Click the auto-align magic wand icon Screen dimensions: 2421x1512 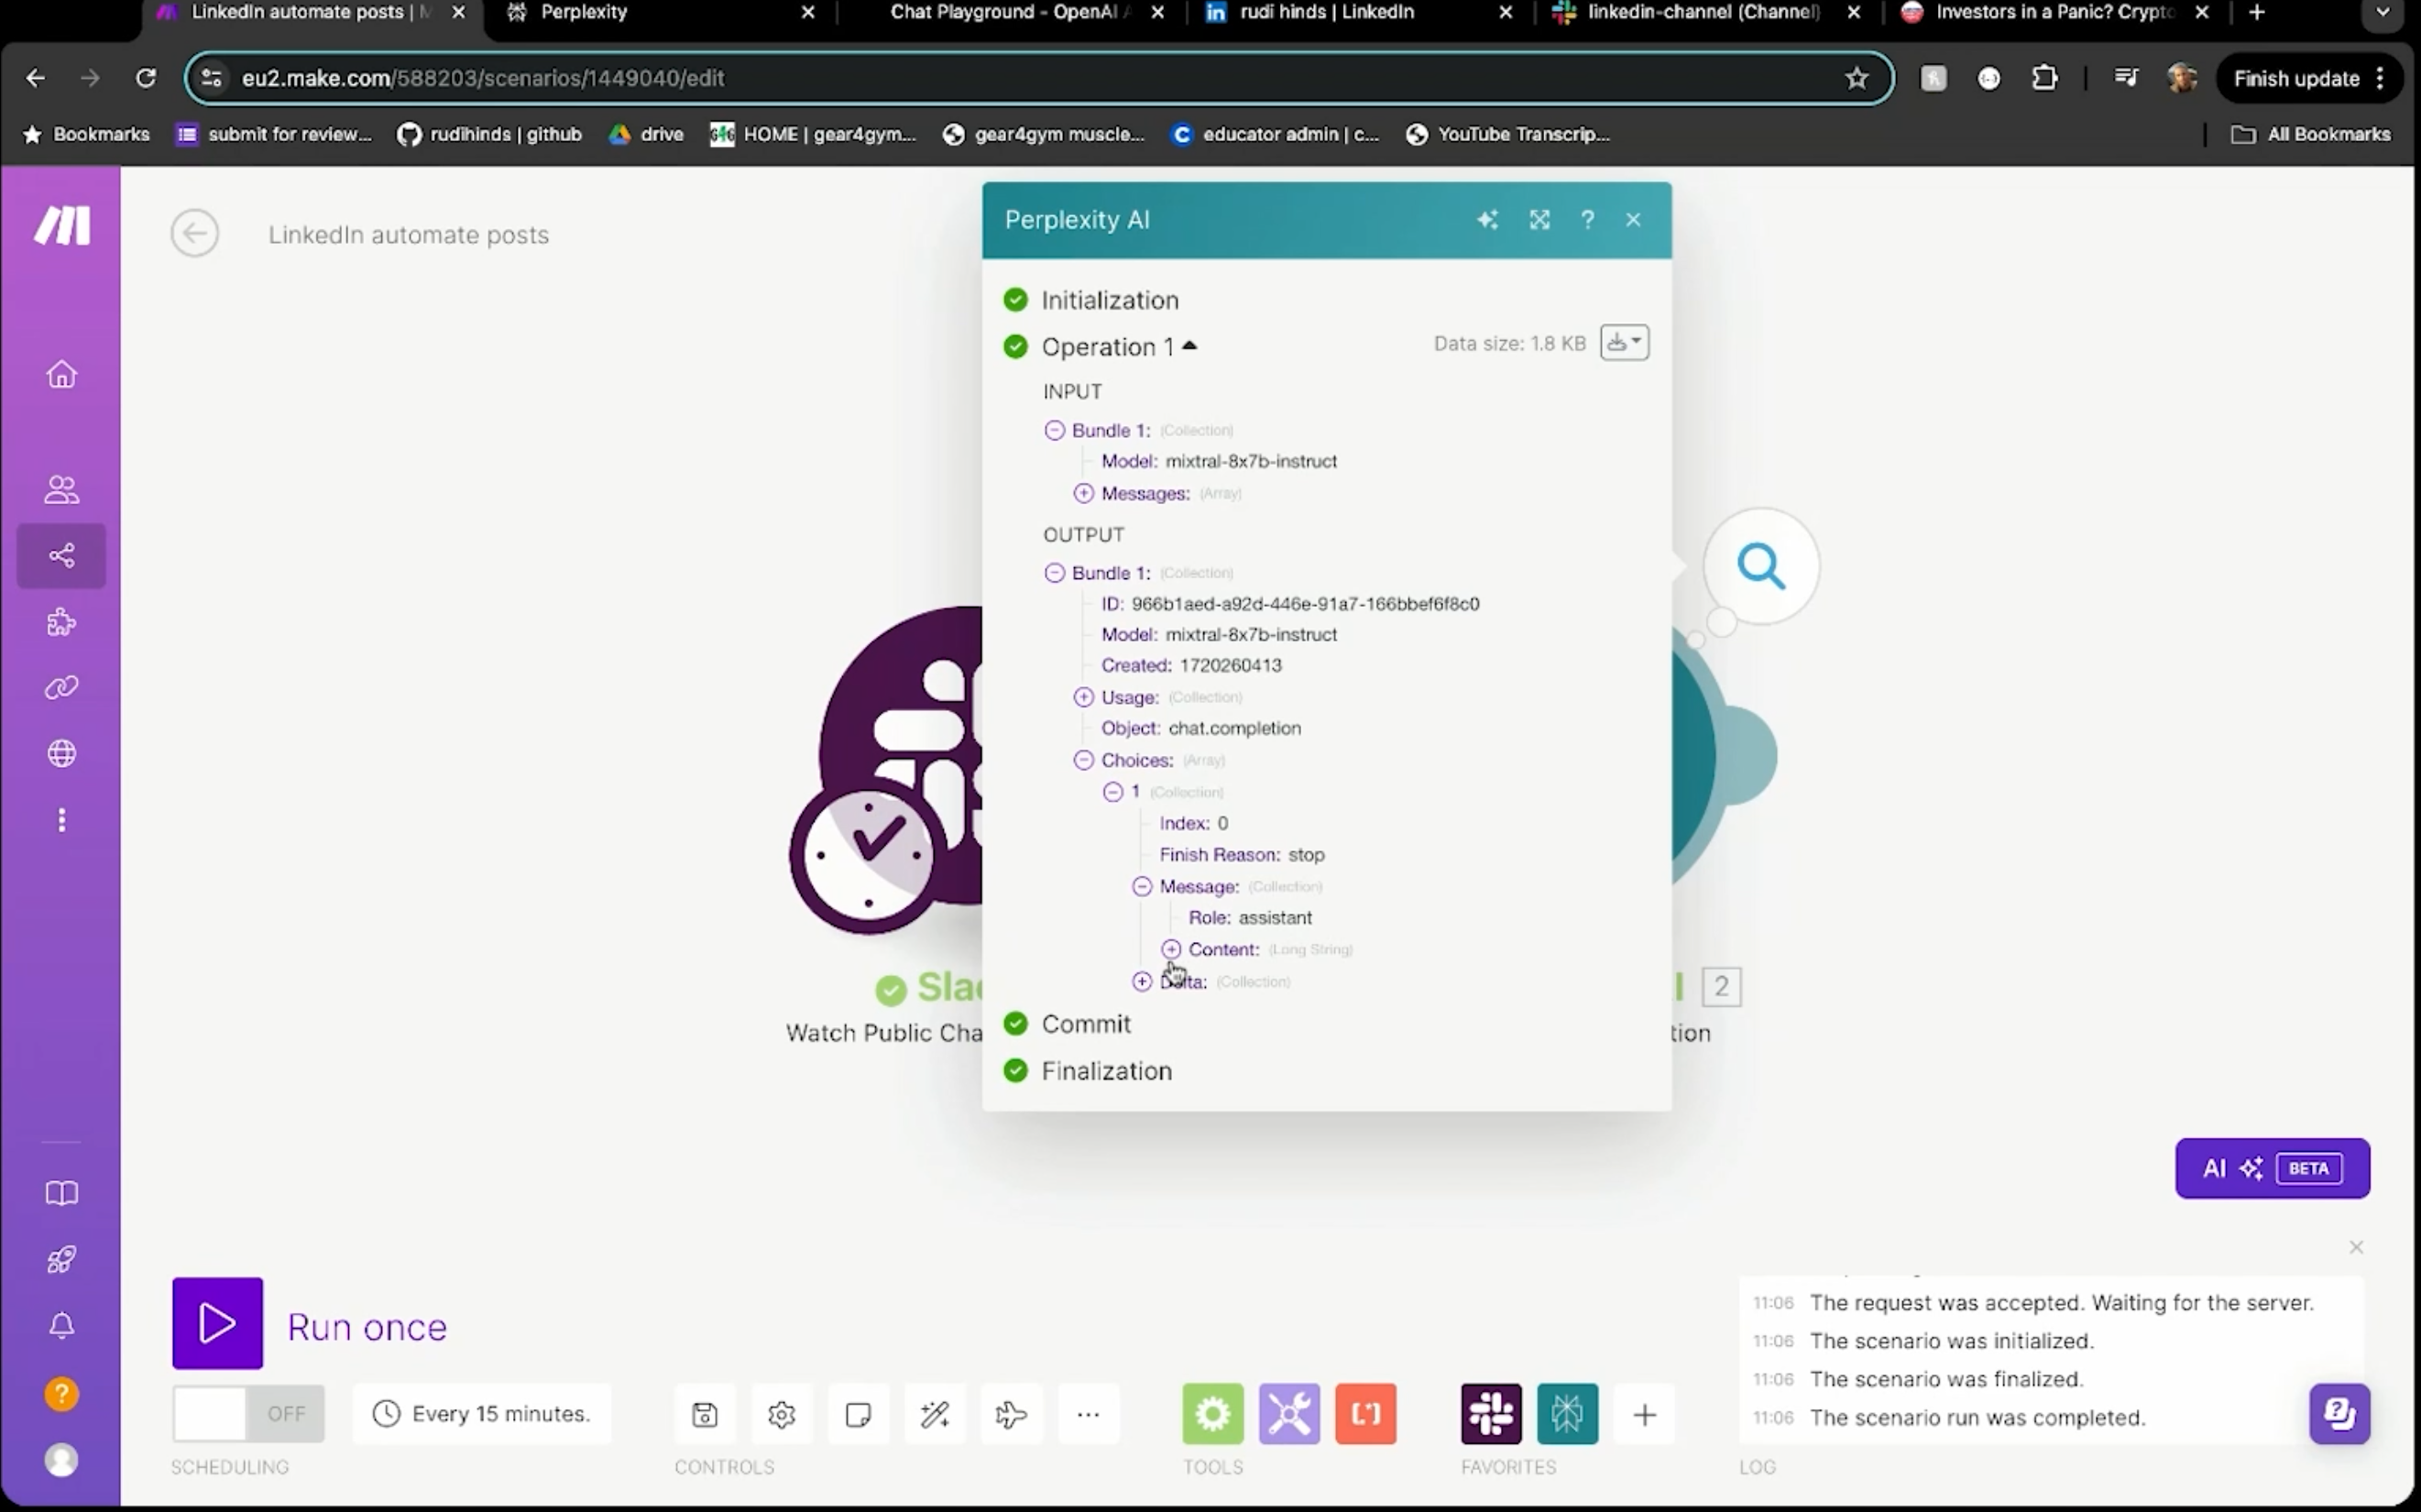935,1414
